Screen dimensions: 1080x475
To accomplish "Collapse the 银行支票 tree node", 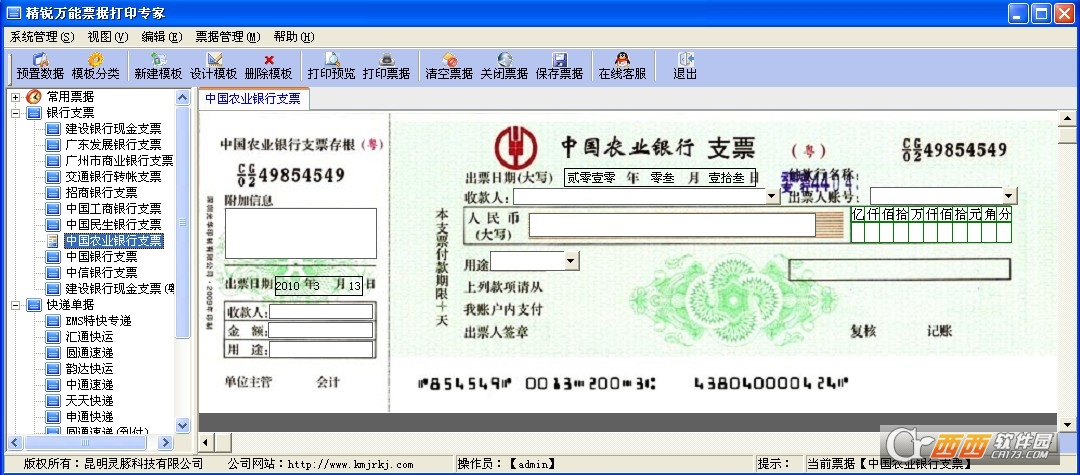I will click(x=15, y=113).
